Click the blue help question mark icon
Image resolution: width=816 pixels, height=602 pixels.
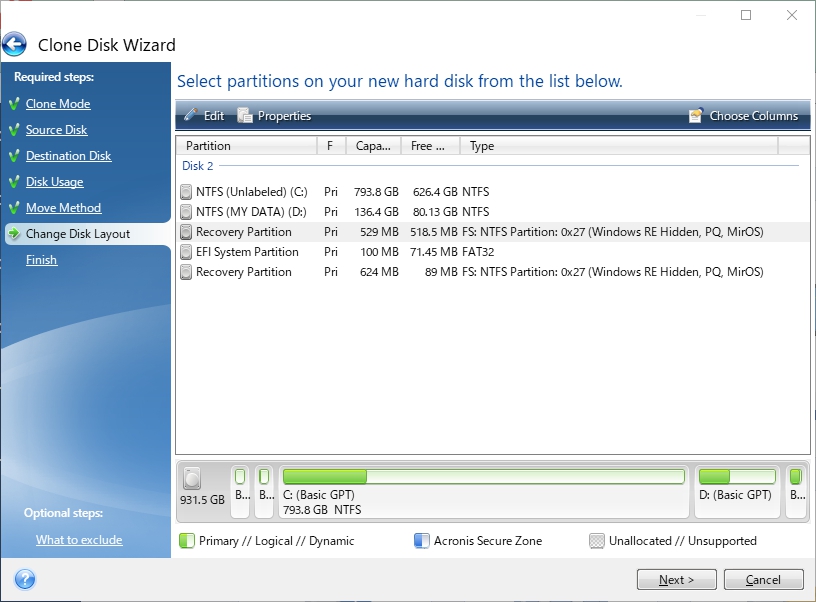point(25,579)
